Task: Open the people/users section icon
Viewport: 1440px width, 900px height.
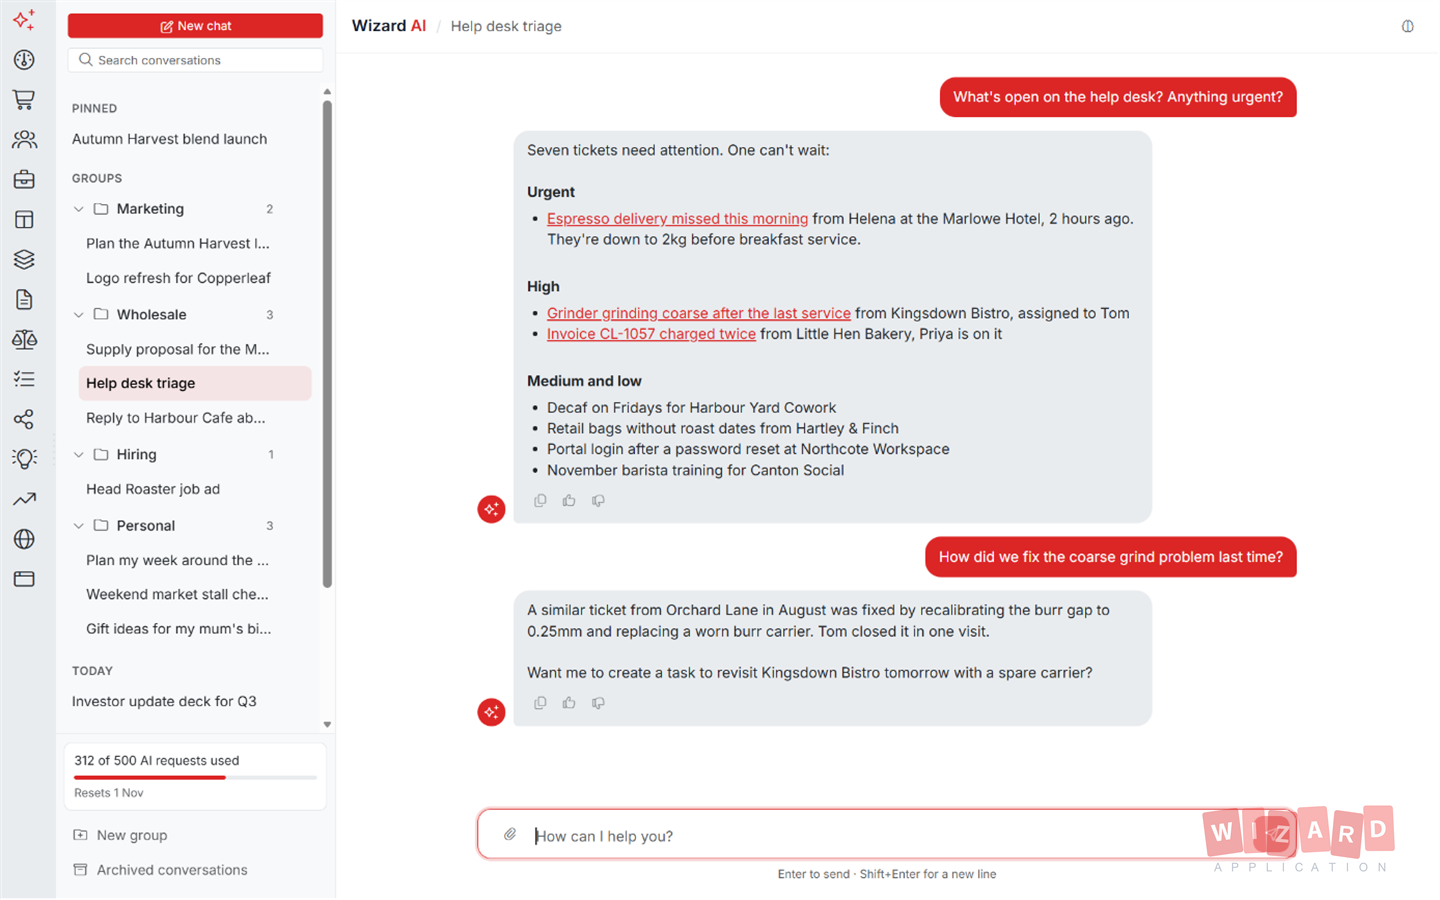Action: click(24, 140)
